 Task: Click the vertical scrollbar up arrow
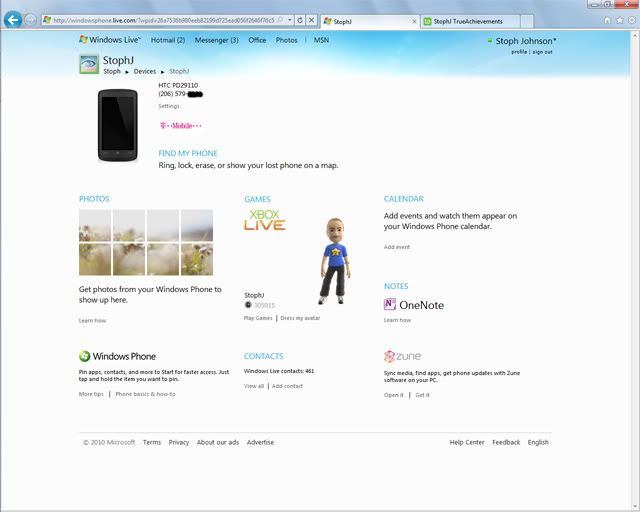(635, 36)
